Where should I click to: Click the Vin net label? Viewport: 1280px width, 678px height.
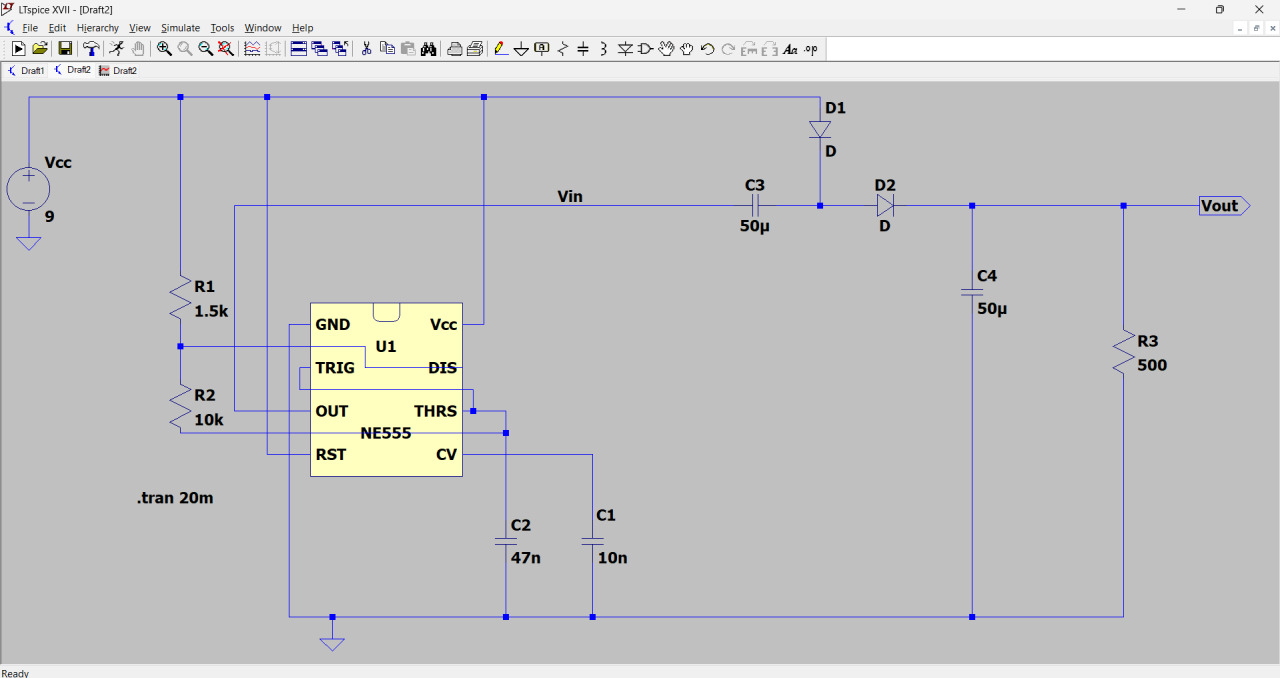(570, 197)
